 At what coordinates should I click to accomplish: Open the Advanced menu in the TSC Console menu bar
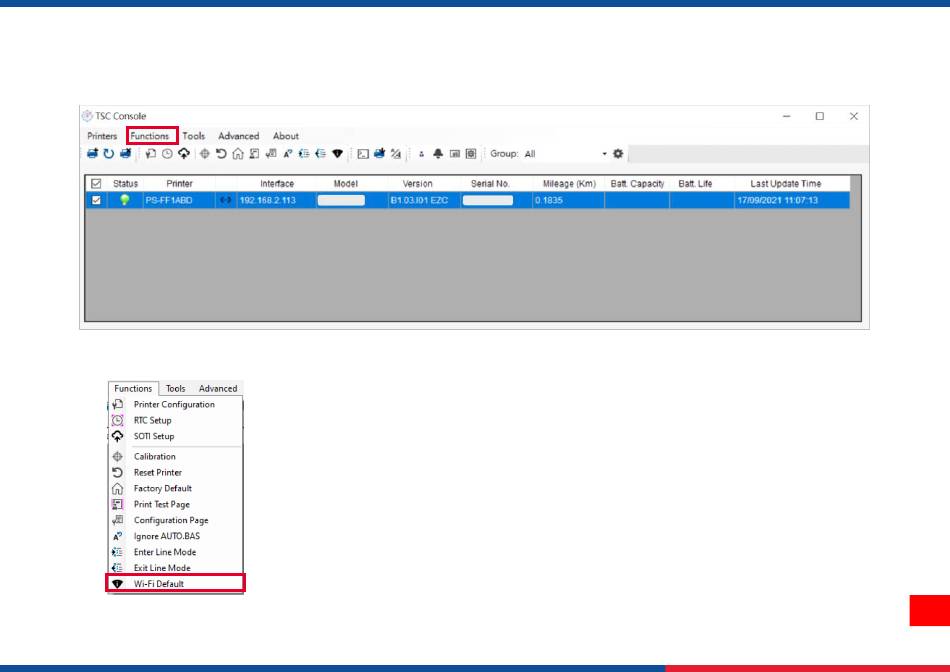[239, 136]
